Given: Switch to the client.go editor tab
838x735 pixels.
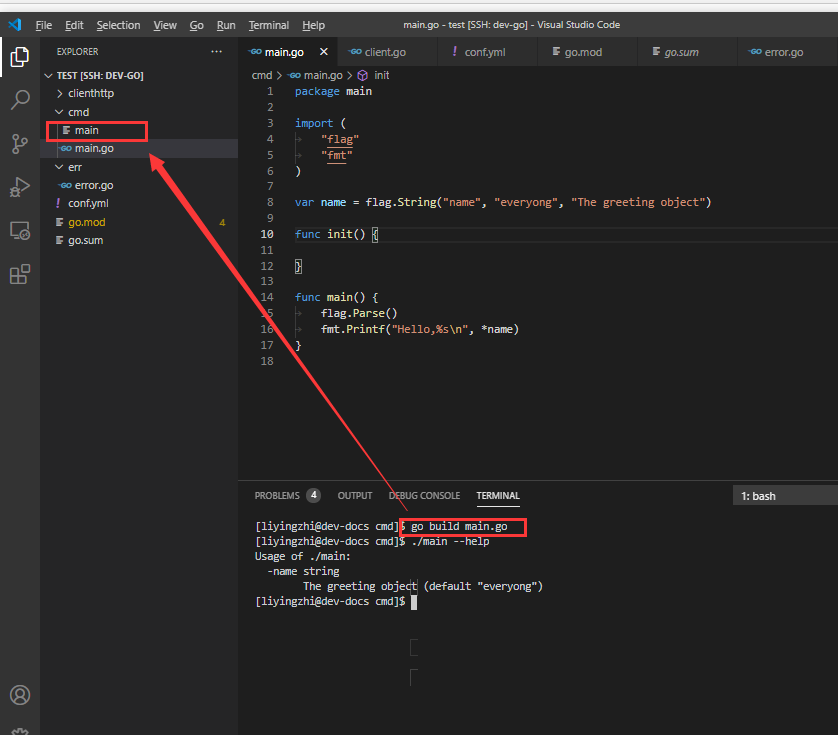Looking at the screenshot, I should tap(387, 52).
